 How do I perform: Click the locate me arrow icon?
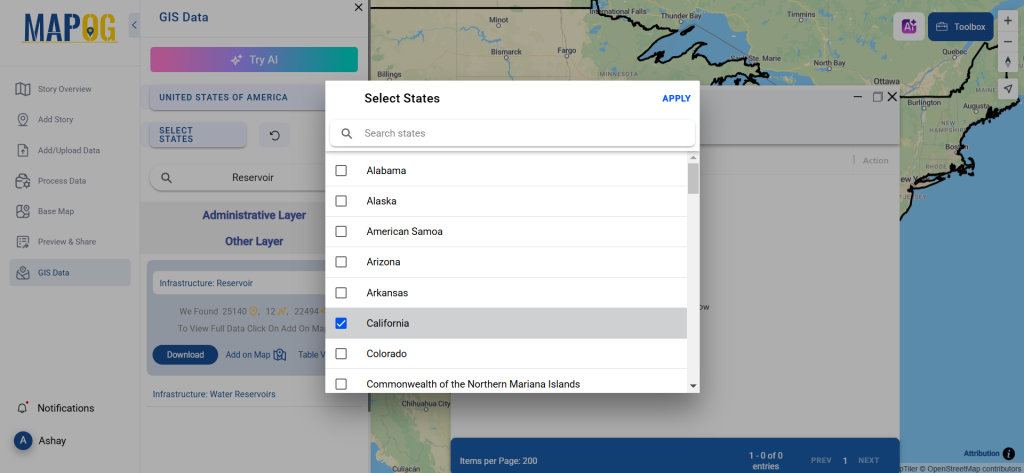(1007, 88)
